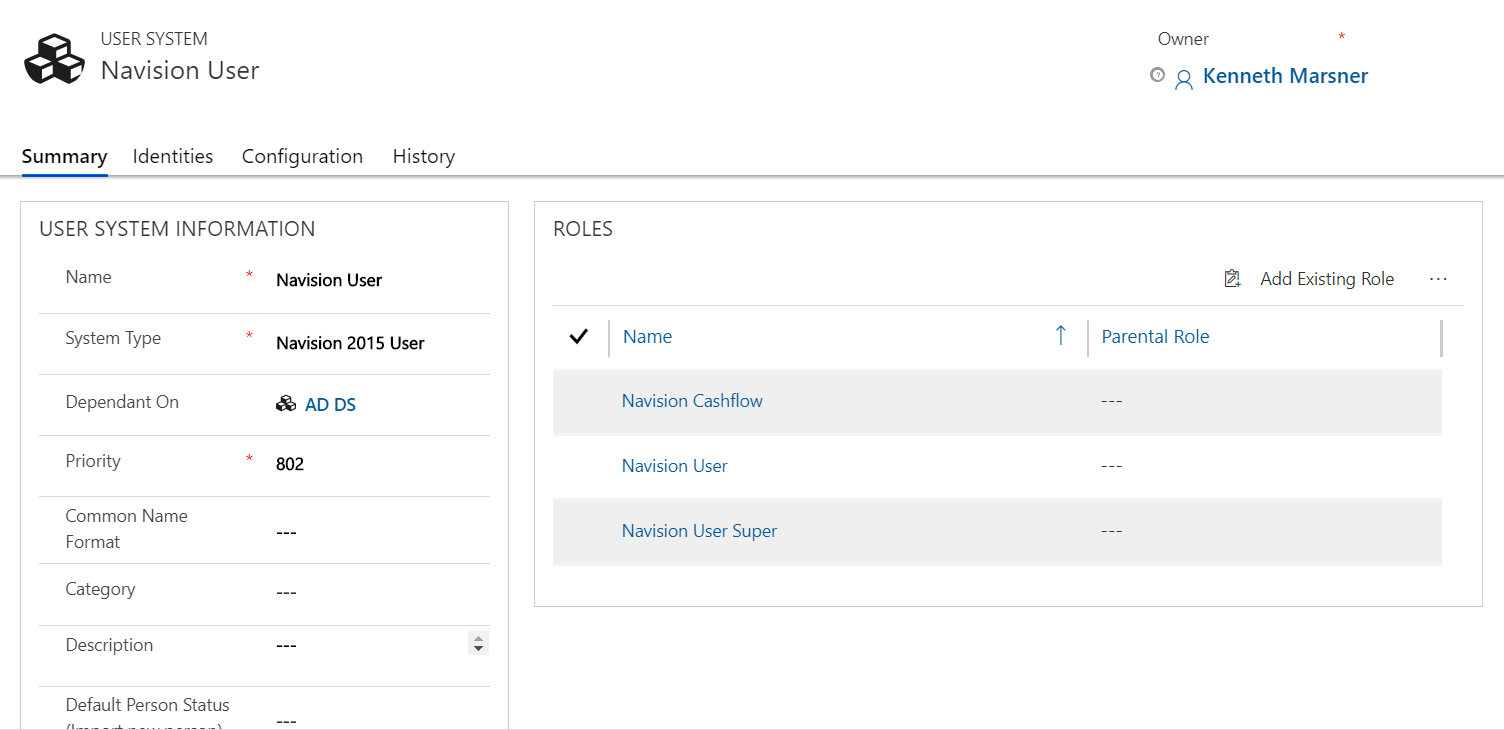Click the owner person icon
1504x730 pixels.
click(x=1184, y=80)
